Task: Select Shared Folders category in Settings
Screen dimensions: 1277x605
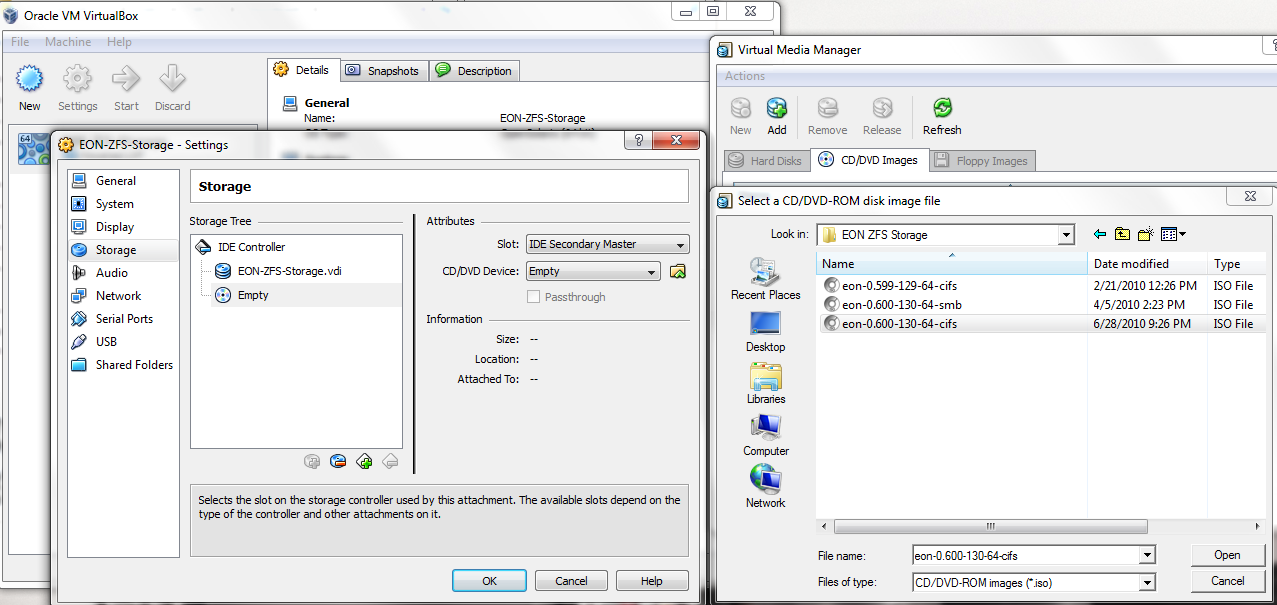Action: 123,365
